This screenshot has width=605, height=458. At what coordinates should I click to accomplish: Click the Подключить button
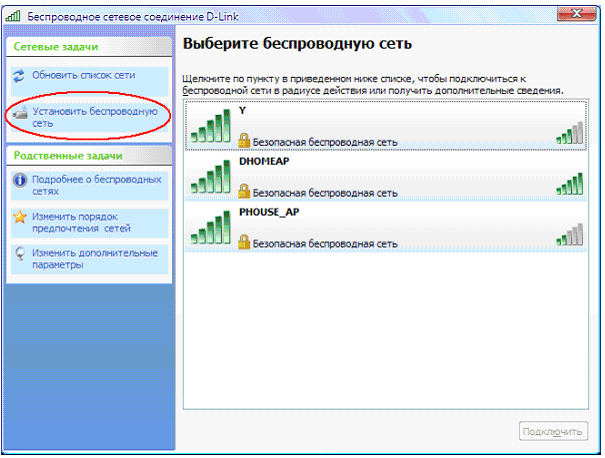pyautogui.click(x=553, y=431)
